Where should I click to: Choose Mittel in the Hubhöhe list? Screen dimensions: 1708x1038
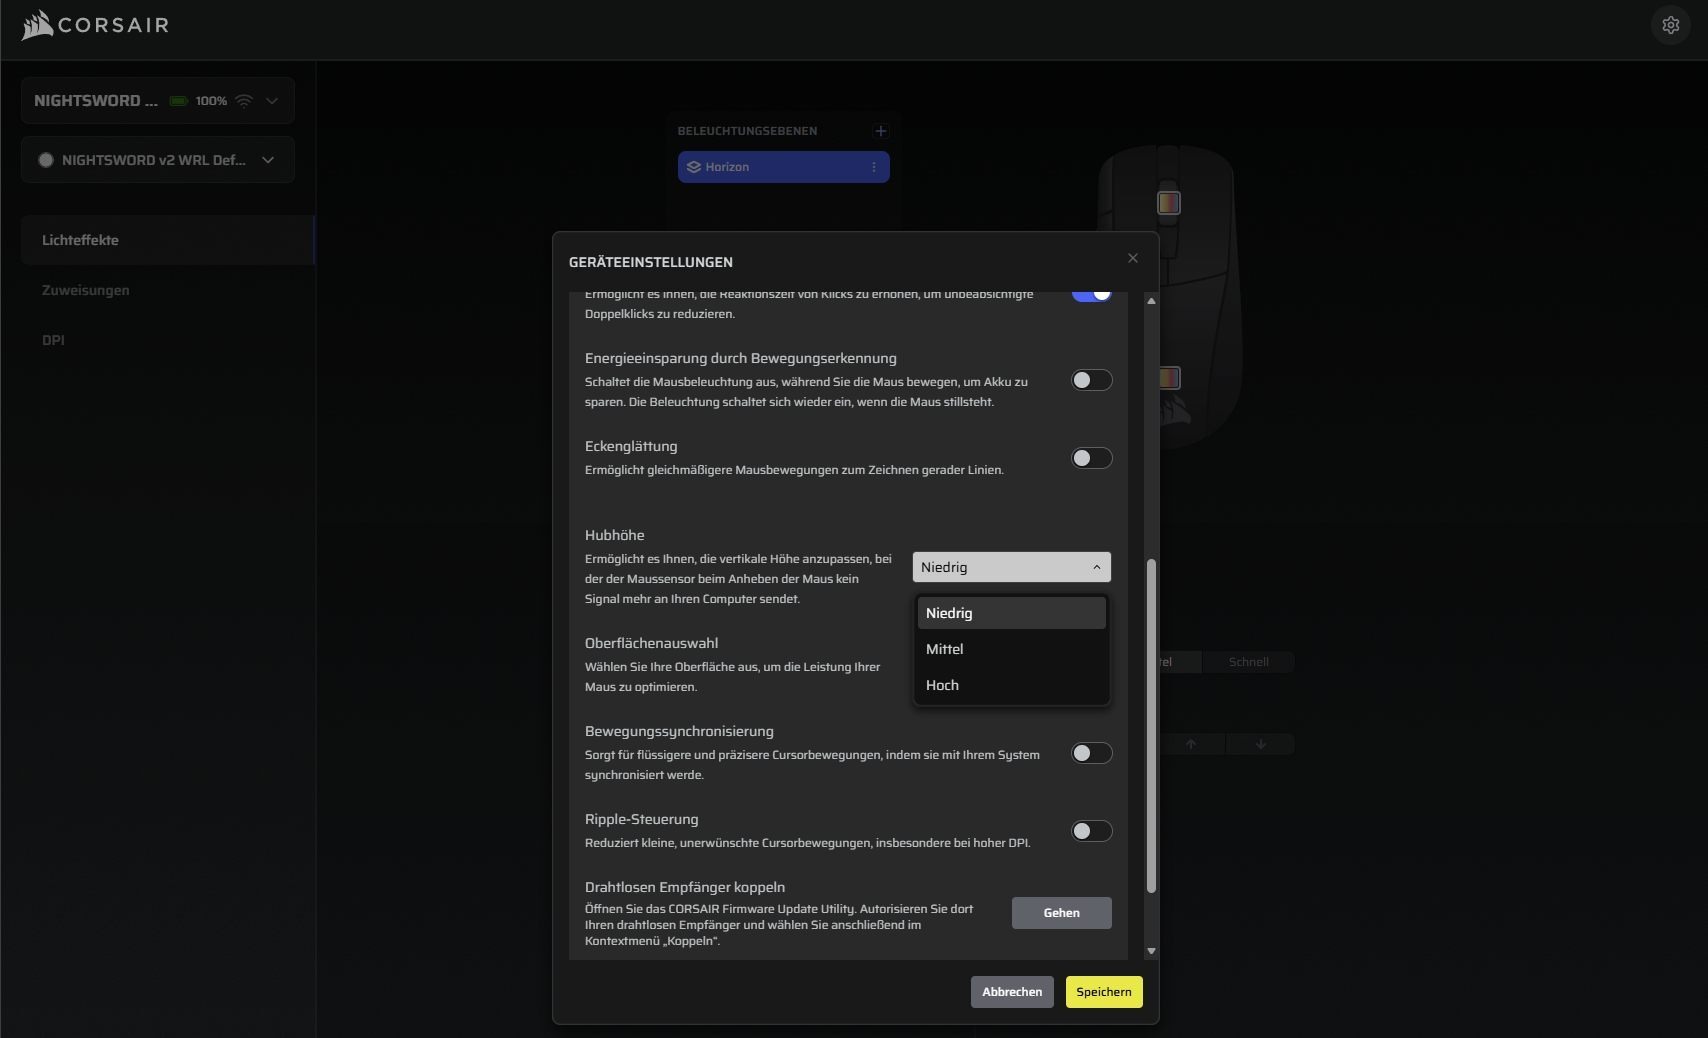pos(1011,649)
